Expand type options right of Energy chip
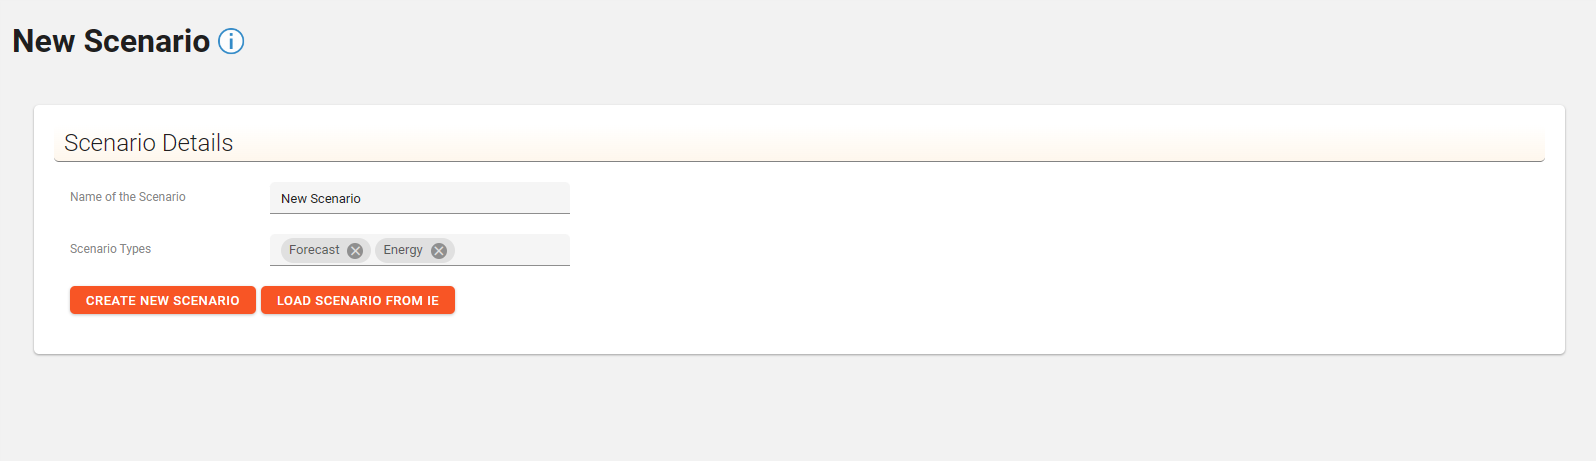The width and height of the screenshot is (1596, 461). pos(510,250)
